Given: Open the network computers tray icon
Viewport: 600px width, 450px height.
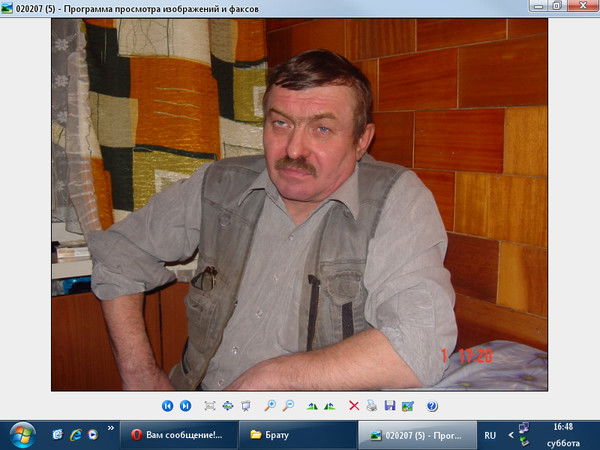Looking at the screenshot, I should click(x=524, y=427).
